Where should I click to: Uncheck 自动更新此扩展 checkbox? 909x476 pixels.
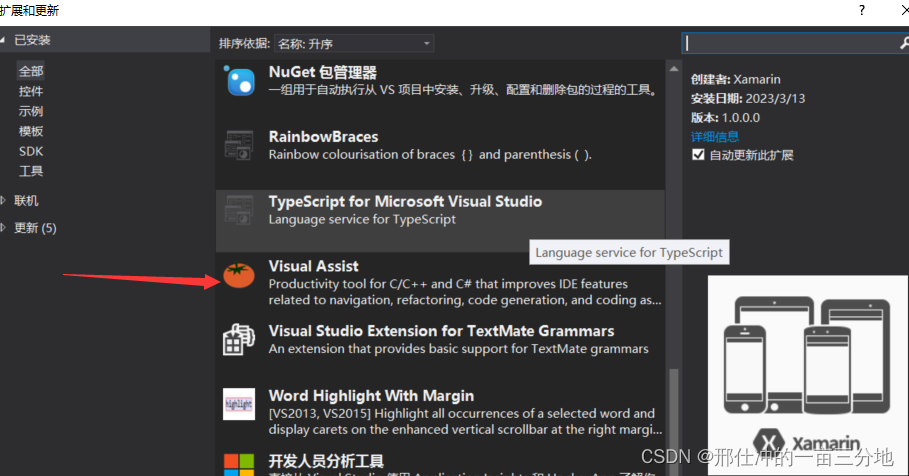(x=698, y=155)
